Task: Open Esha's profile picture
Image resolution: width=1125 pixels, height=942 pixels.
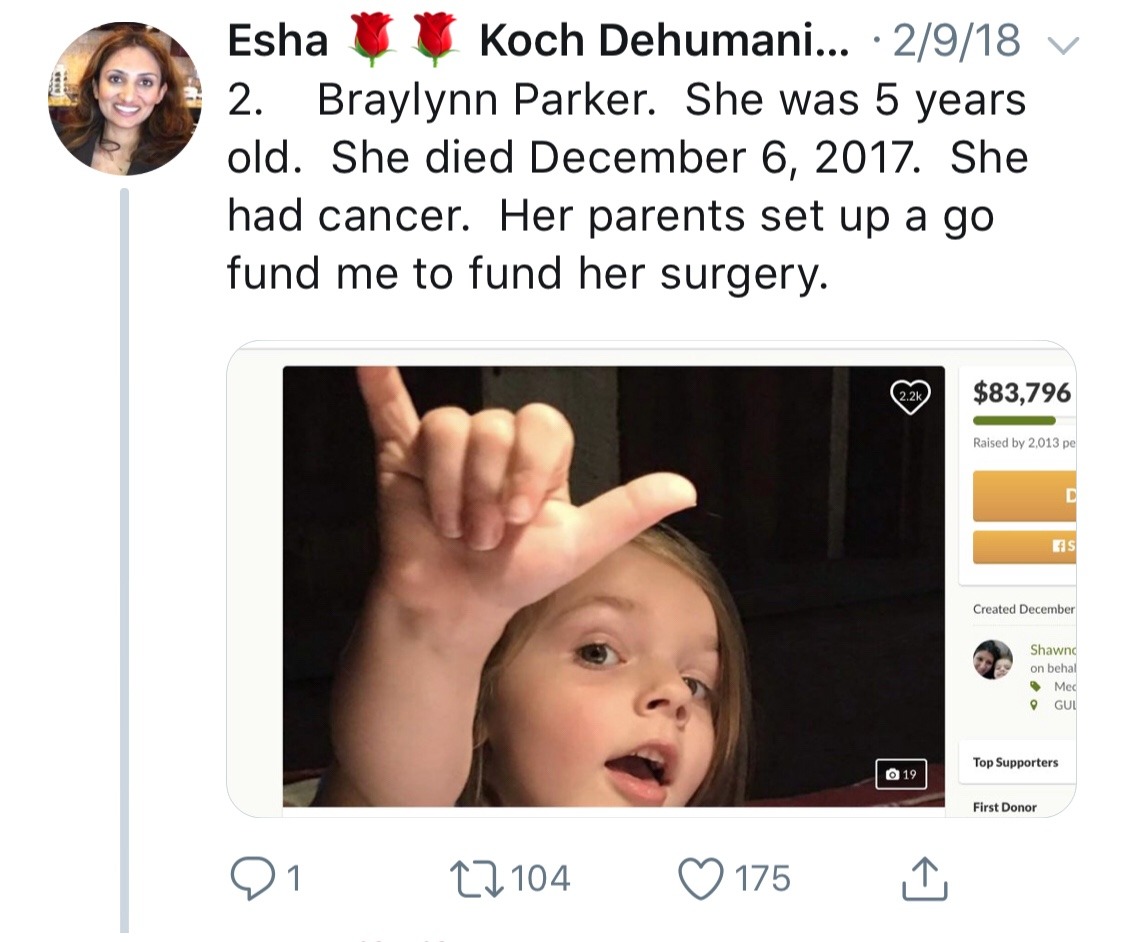Action: coord(124,98)
